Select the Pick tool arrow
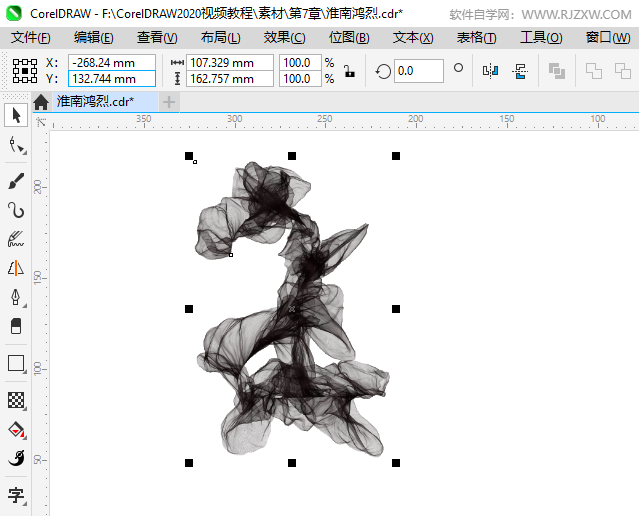Screen dimensions: 639x516 (16, 115)
